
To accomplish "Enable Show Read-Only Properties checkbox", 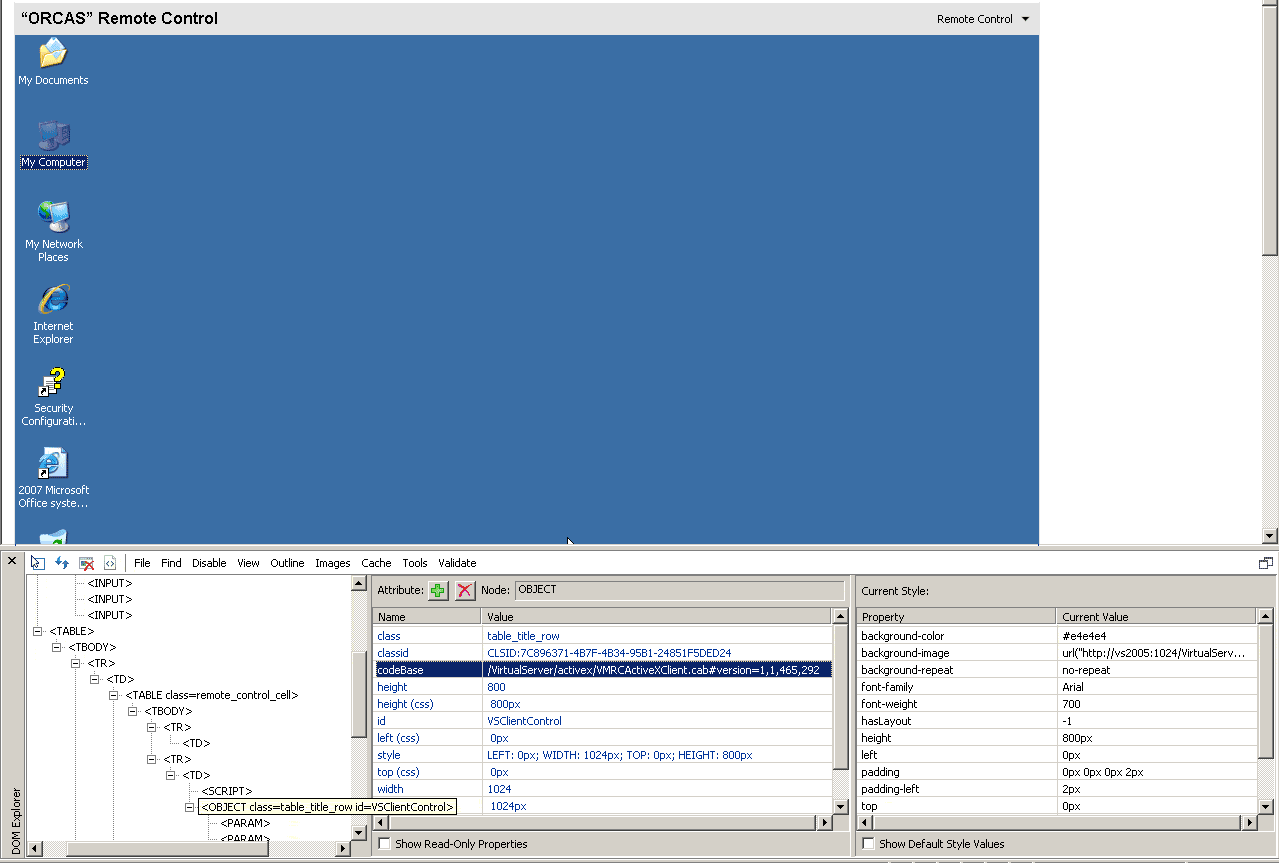I will coord(385,844).
